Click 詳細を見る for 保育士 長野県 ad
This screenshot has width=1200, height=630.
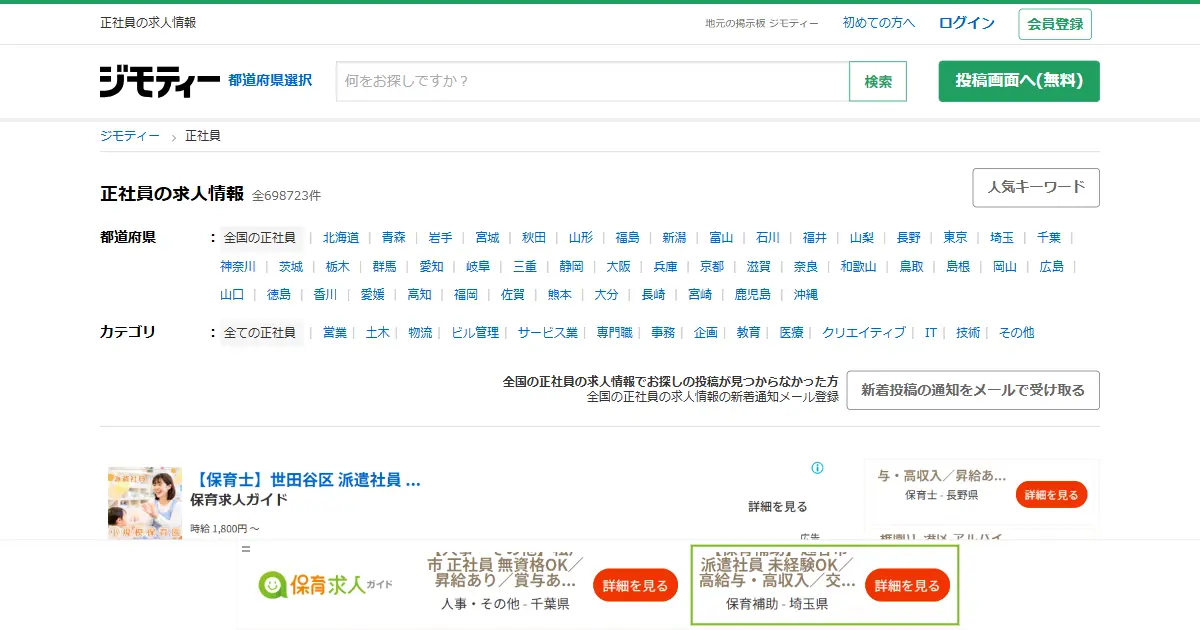tap(1051, 495)
